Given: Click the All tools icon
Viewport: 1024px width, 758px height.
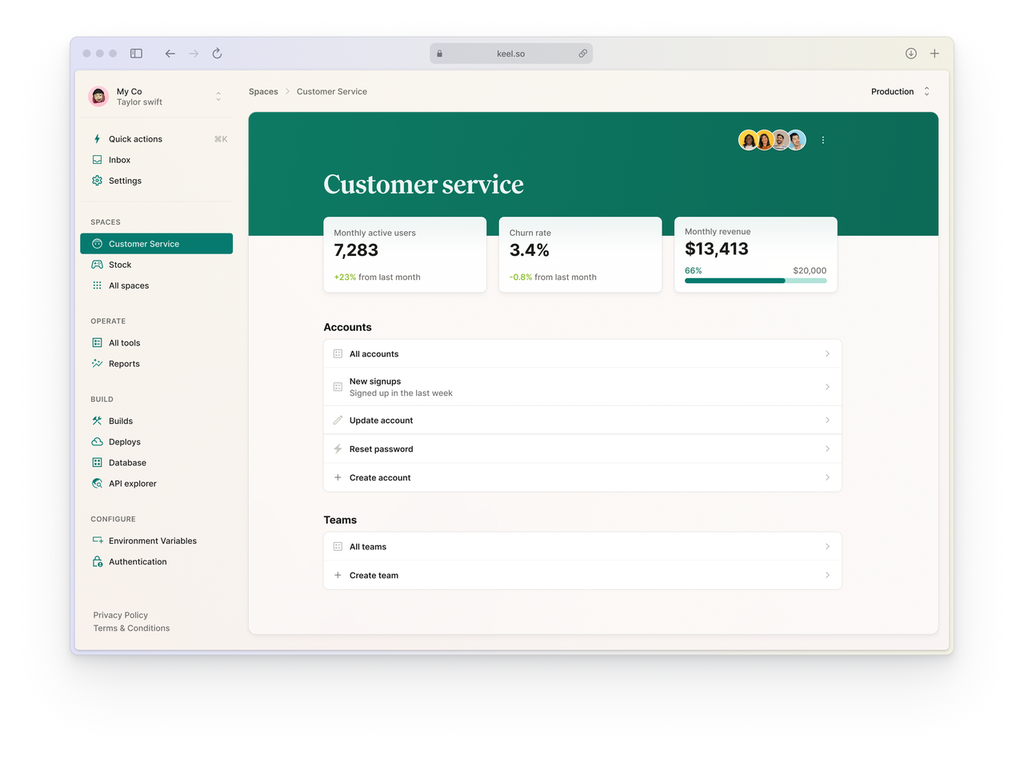Looking at the screenshot, I should (97, 343).
